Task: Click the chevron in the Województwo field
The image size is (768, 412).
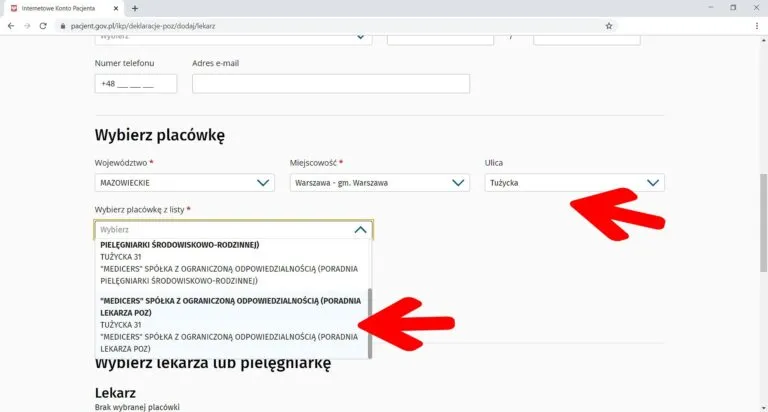Action: (263, 183)
